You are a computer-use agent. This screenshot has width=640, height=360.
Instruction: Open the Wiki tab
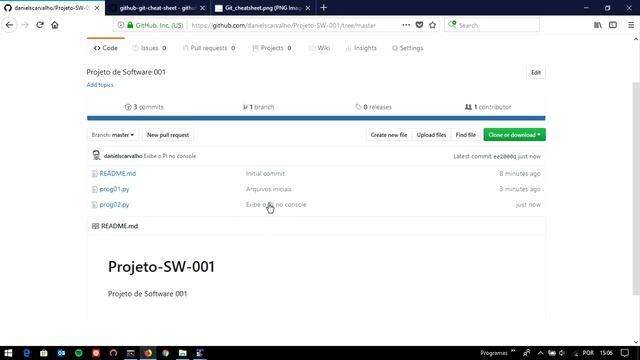coord(319,48)
